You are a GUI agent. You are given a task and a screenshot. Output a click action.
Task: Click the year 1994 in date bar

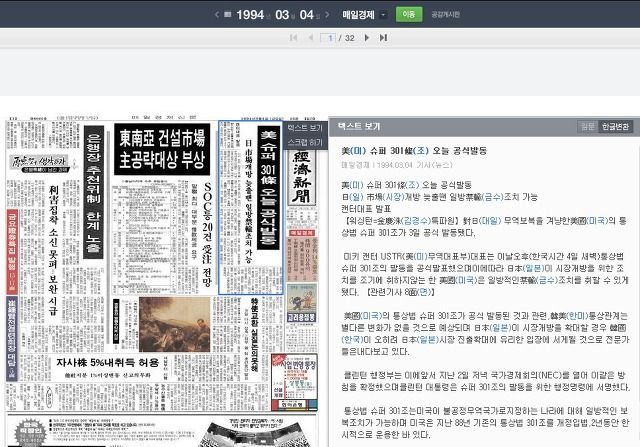pos(250,15)
